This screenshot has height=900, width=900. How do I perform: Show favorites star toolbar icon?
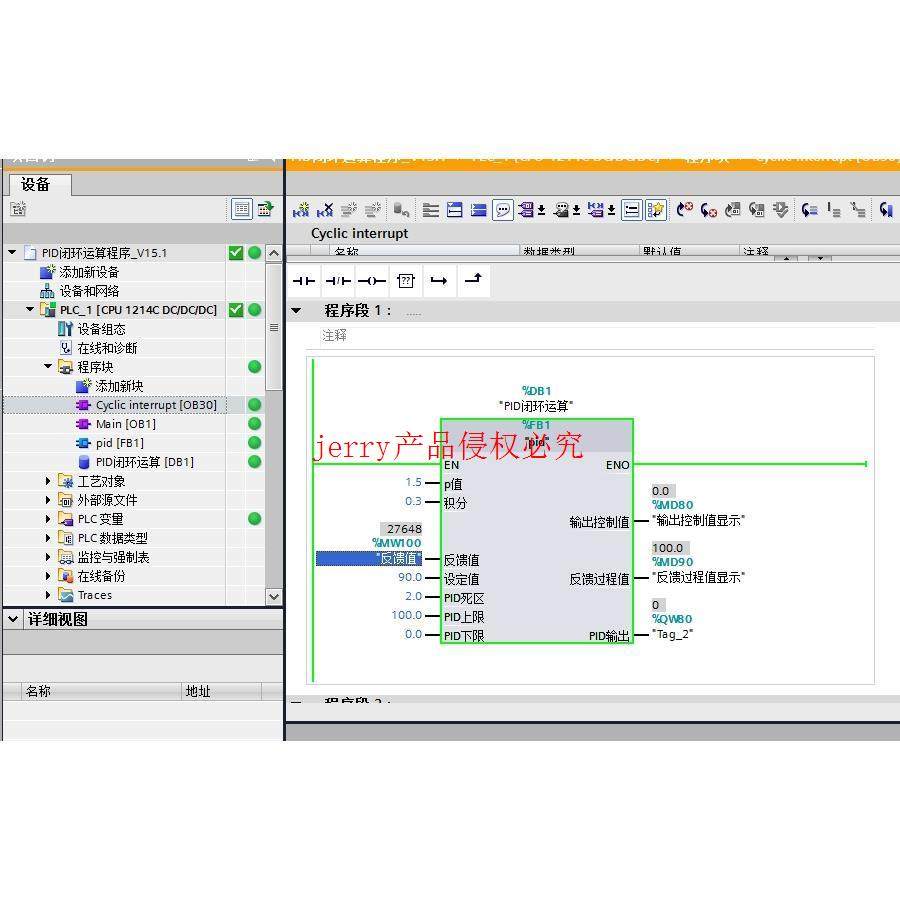655,210
